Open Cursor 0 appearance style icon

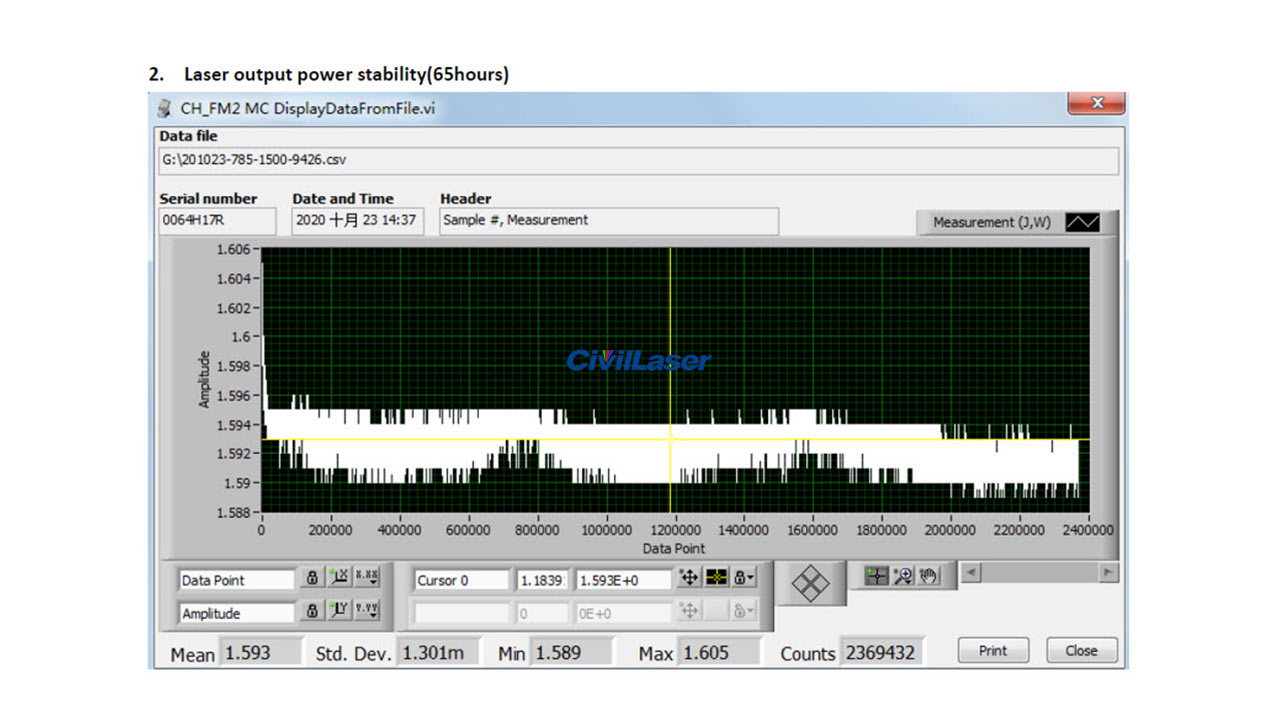[715, 579]
